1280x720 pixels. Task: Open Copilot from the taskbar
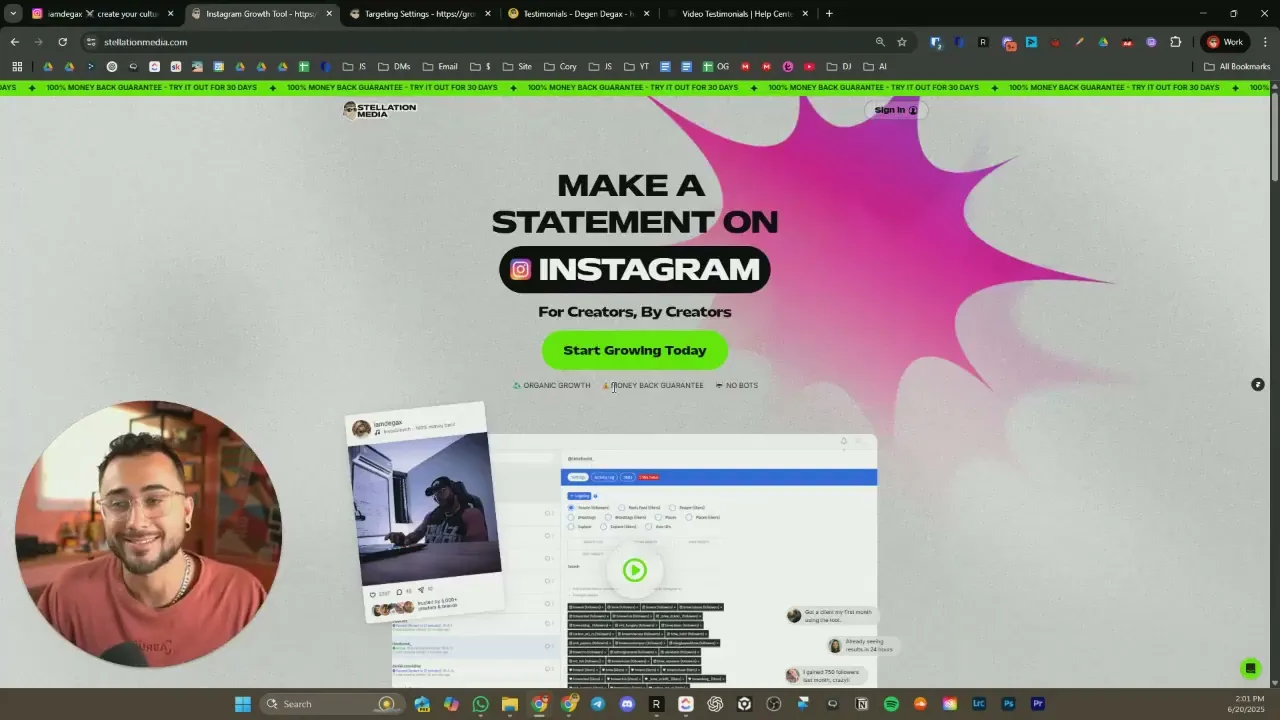coord(451,704)
